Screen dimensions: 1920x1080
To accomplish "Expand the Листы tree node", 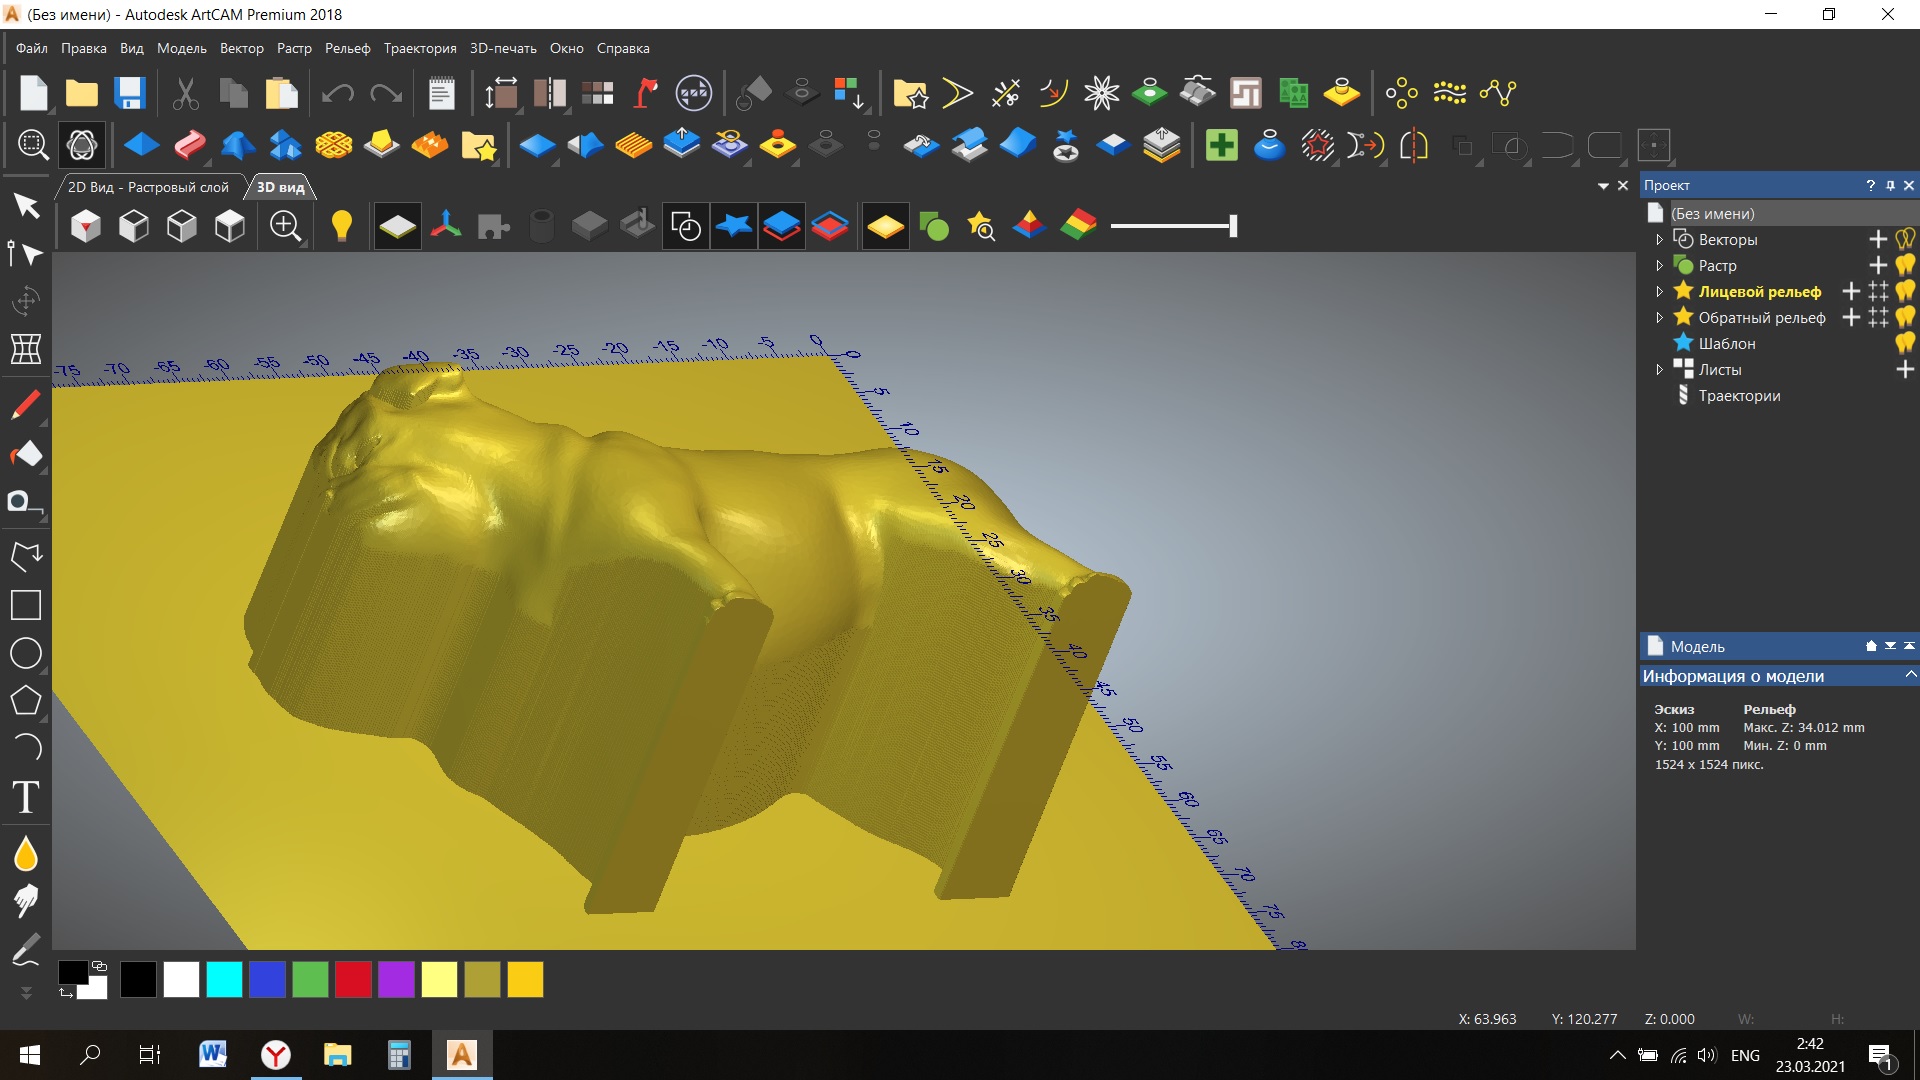I will tap(1659, 370).
